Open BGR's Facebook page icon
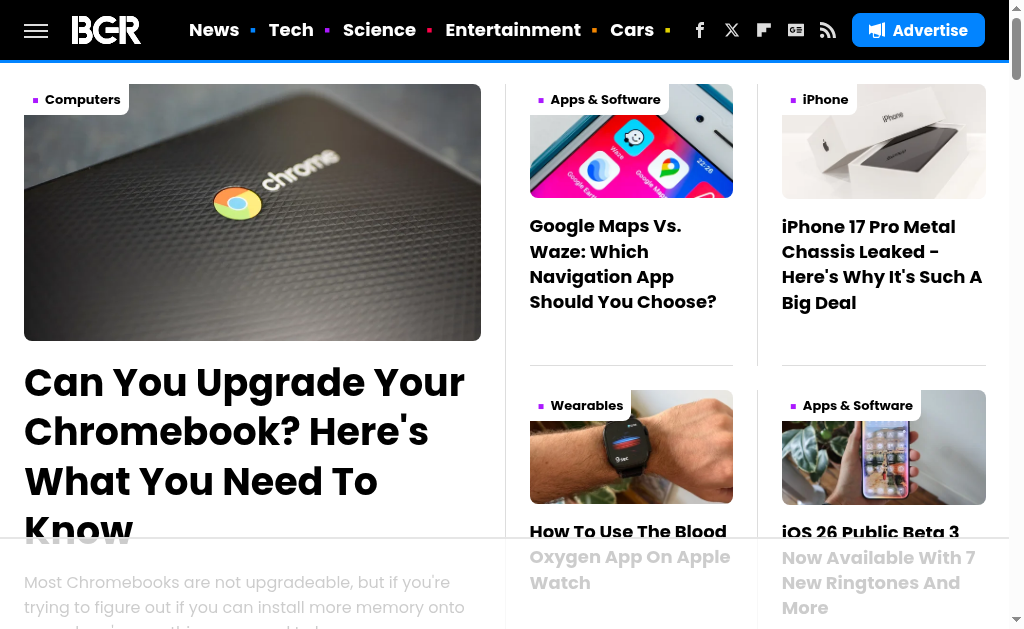The image size is (1024, 629). pos(699,30)
